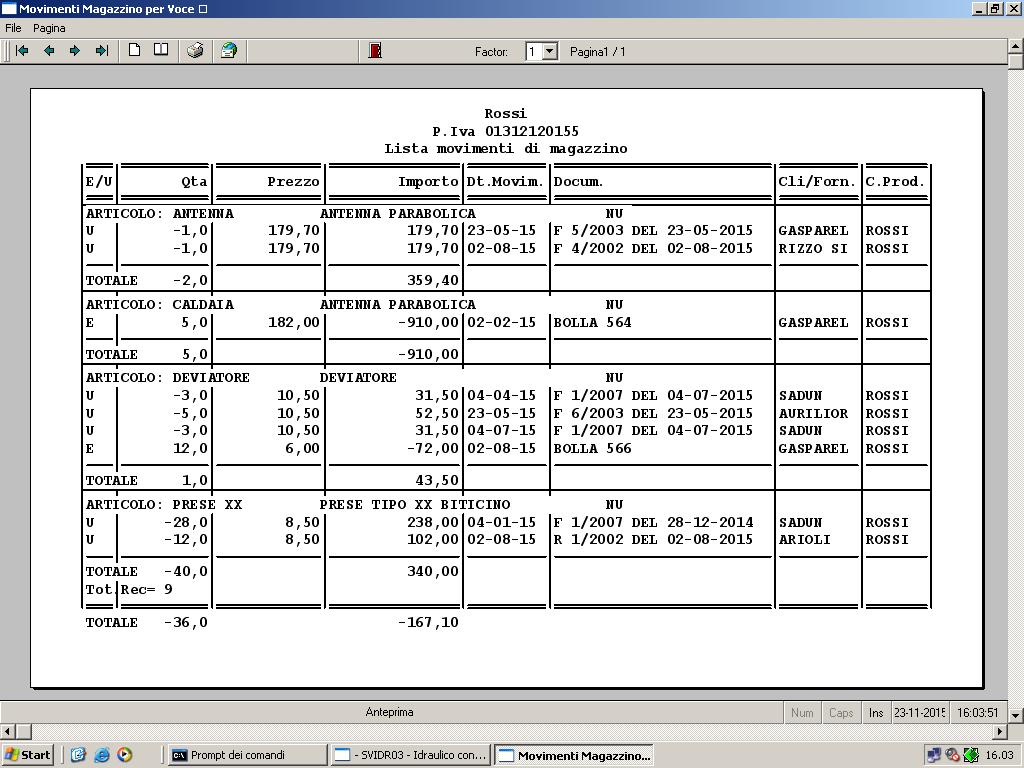This screenshot has width=1024, height=768.
Task: Click document F 5/2003 DEL 23-05-2015
Action: pyautogui.click(x=653, y=231)
